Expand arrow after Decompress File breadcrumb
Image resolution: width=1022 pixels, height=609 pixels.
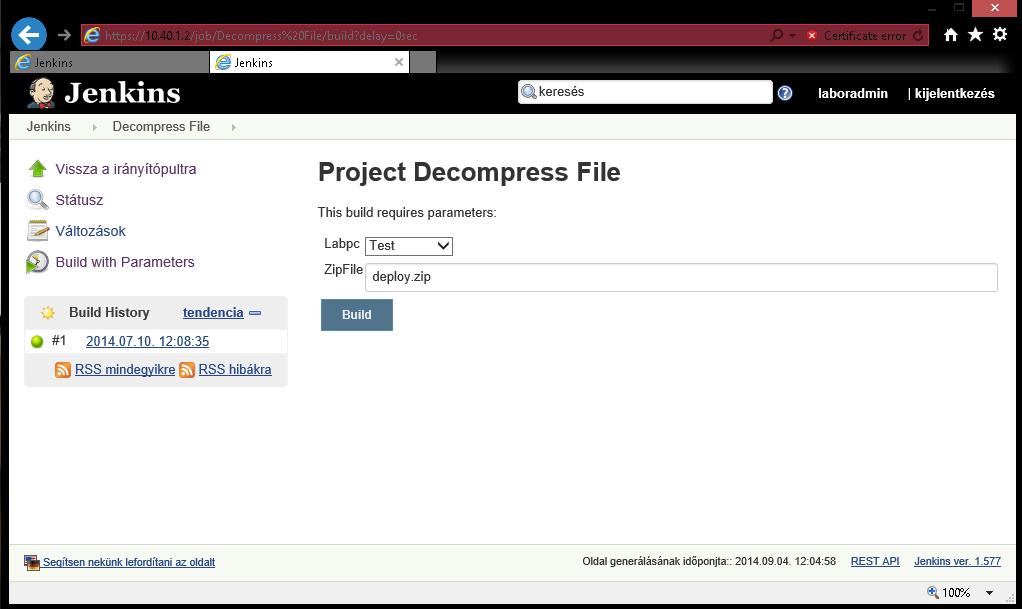click(233, 127)
